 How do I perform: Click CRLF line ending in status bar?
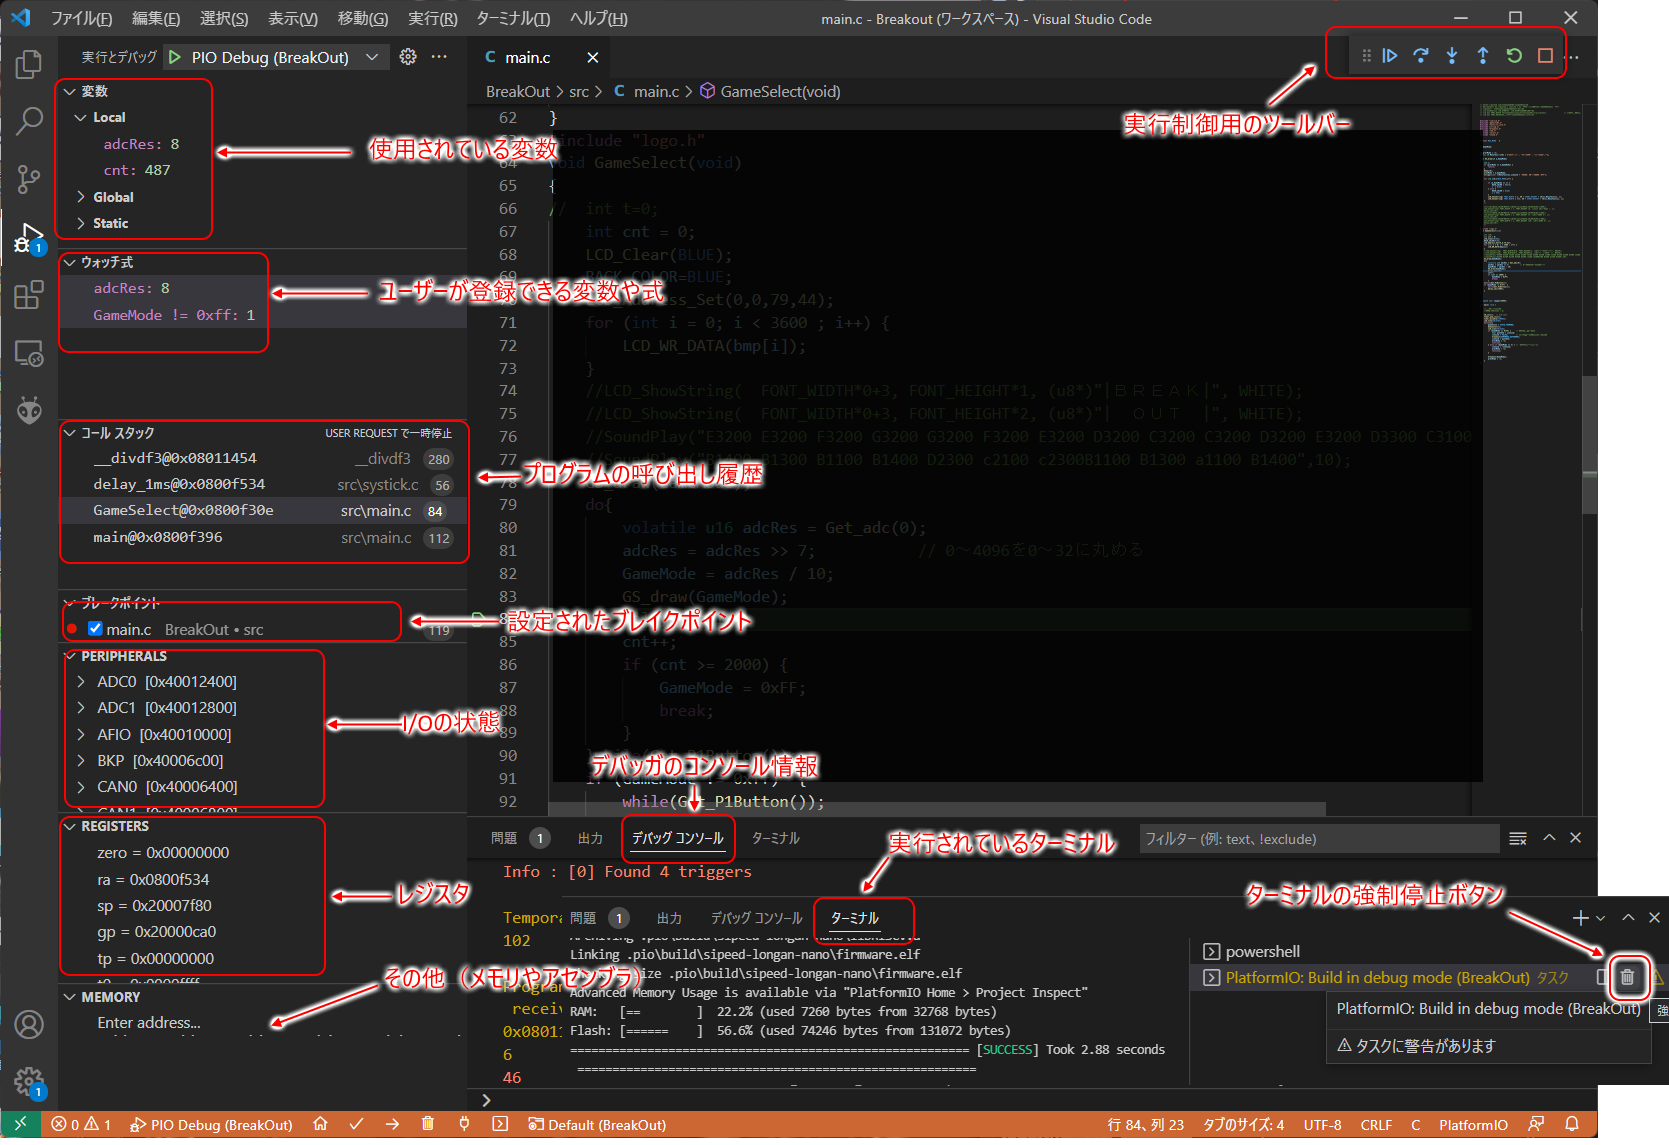tap(1376, 1124)
